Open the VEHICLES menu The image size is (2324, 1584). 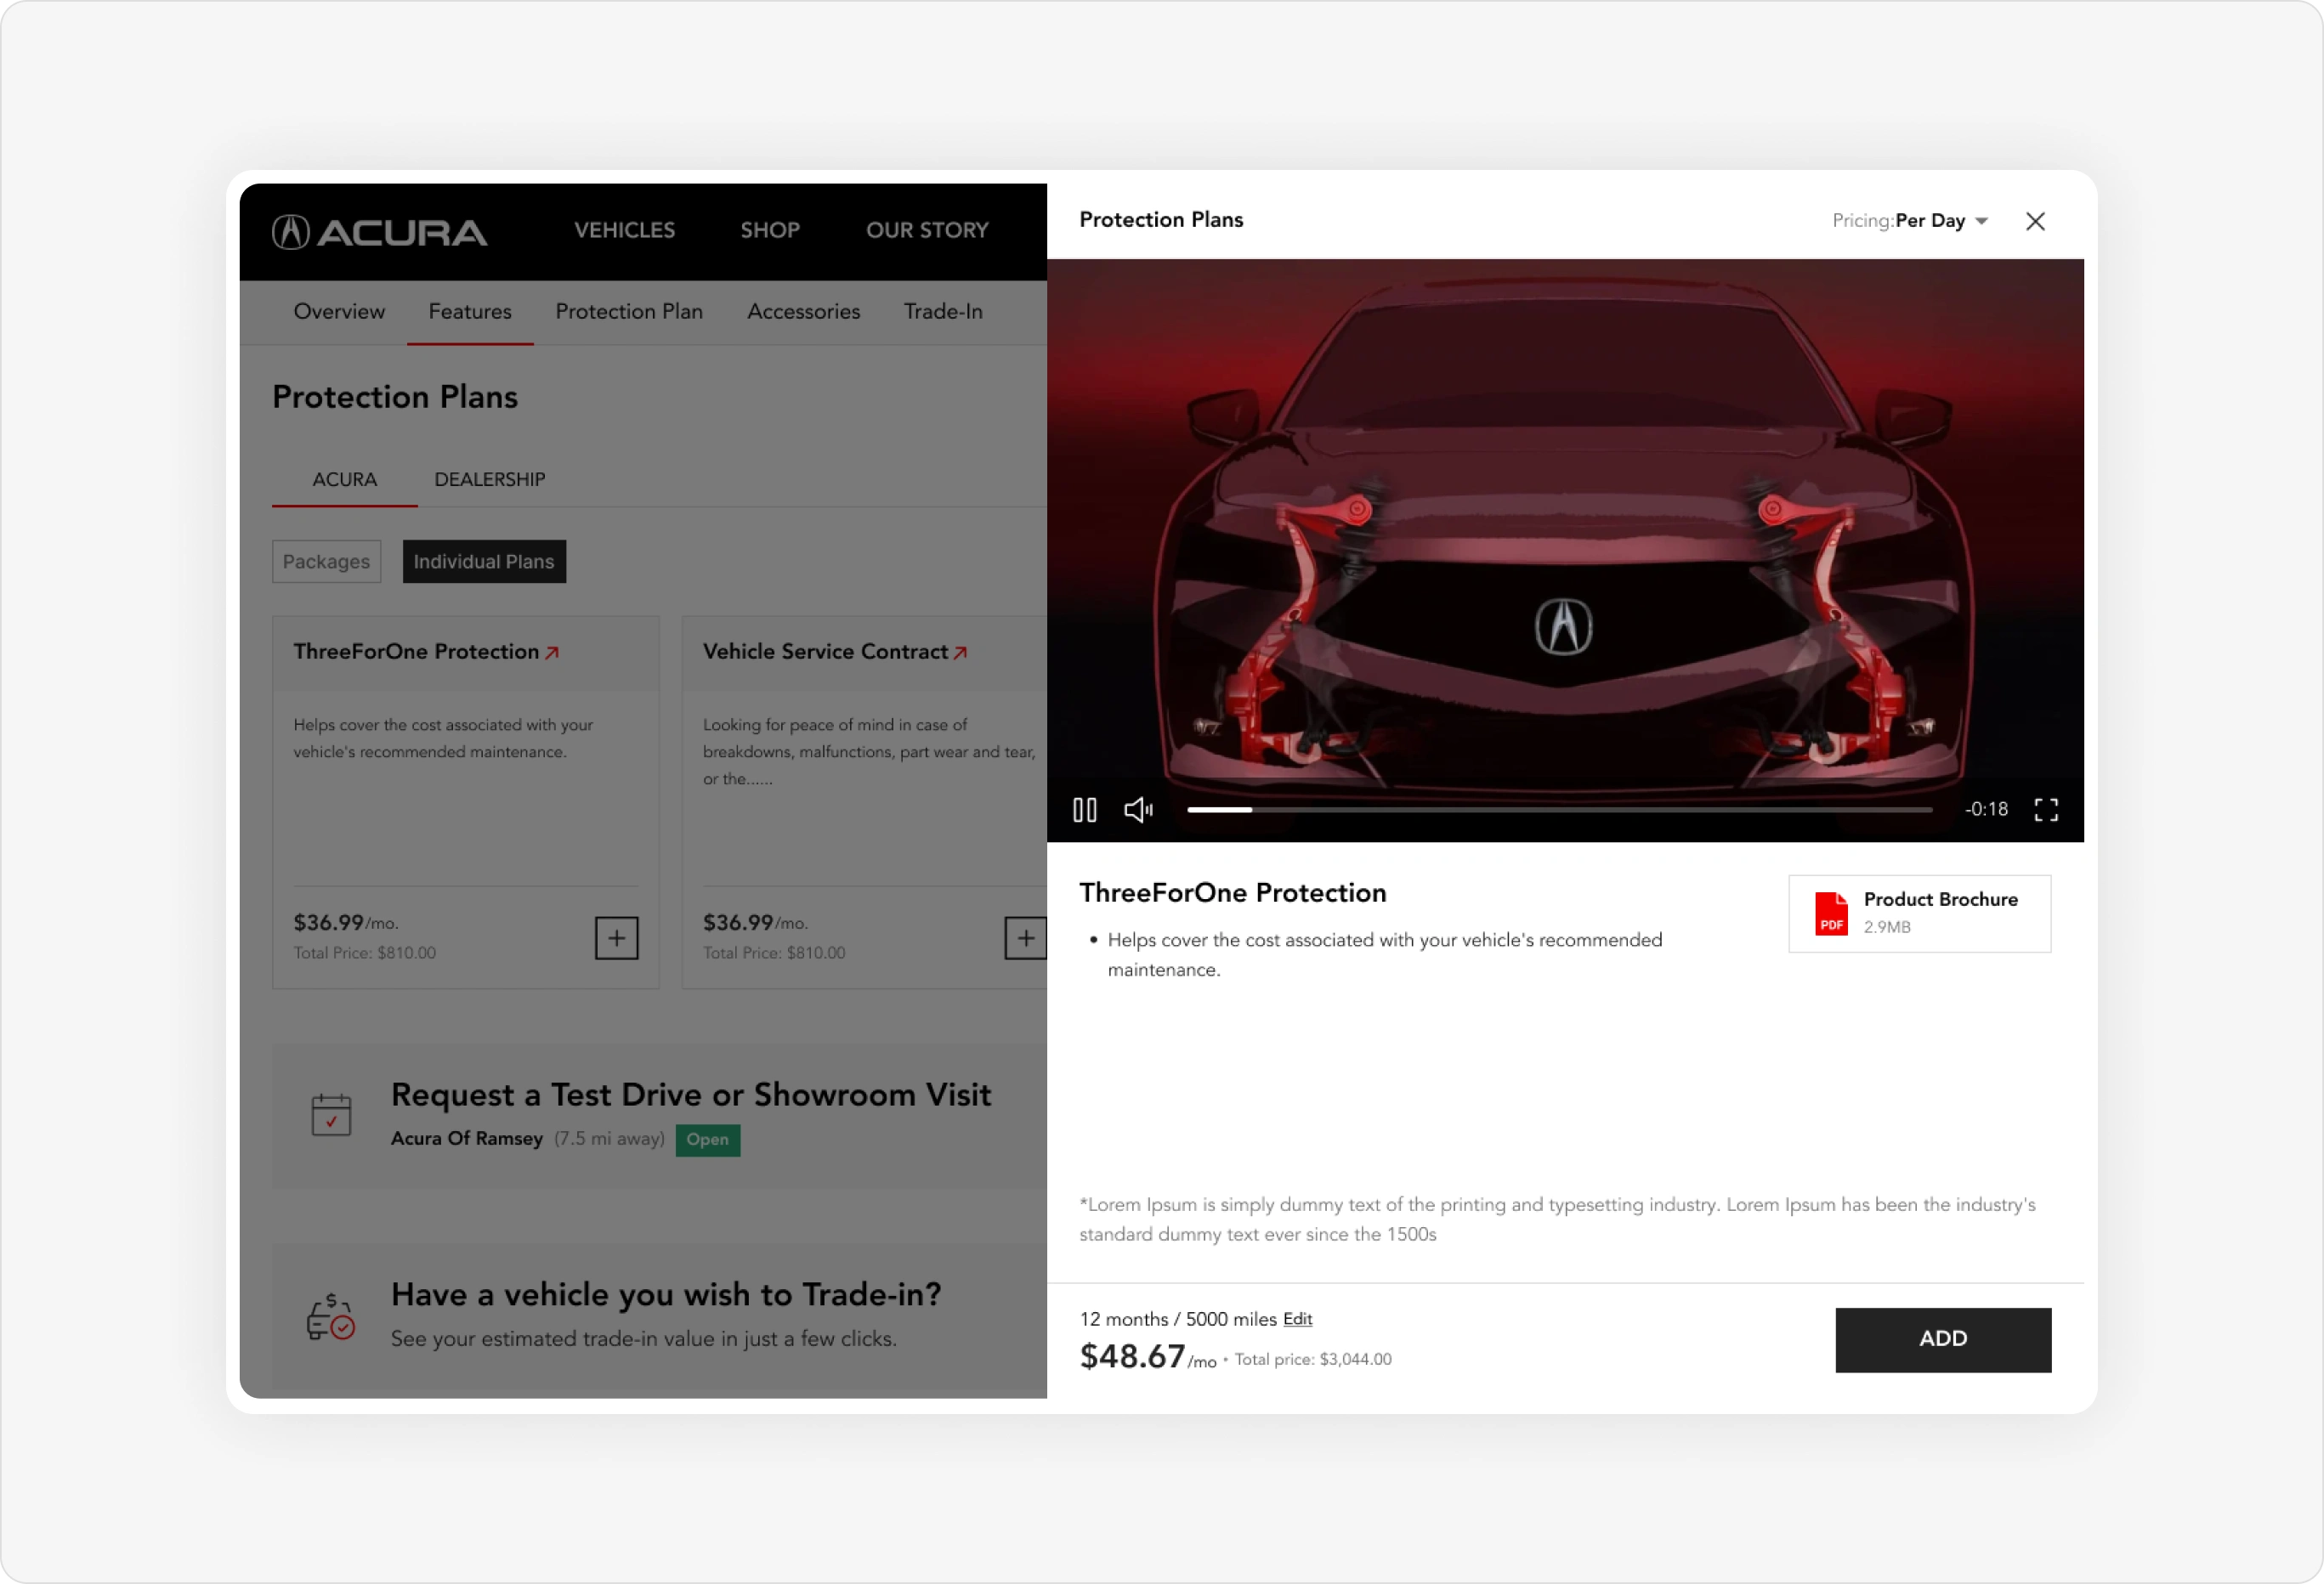(624, 230)
